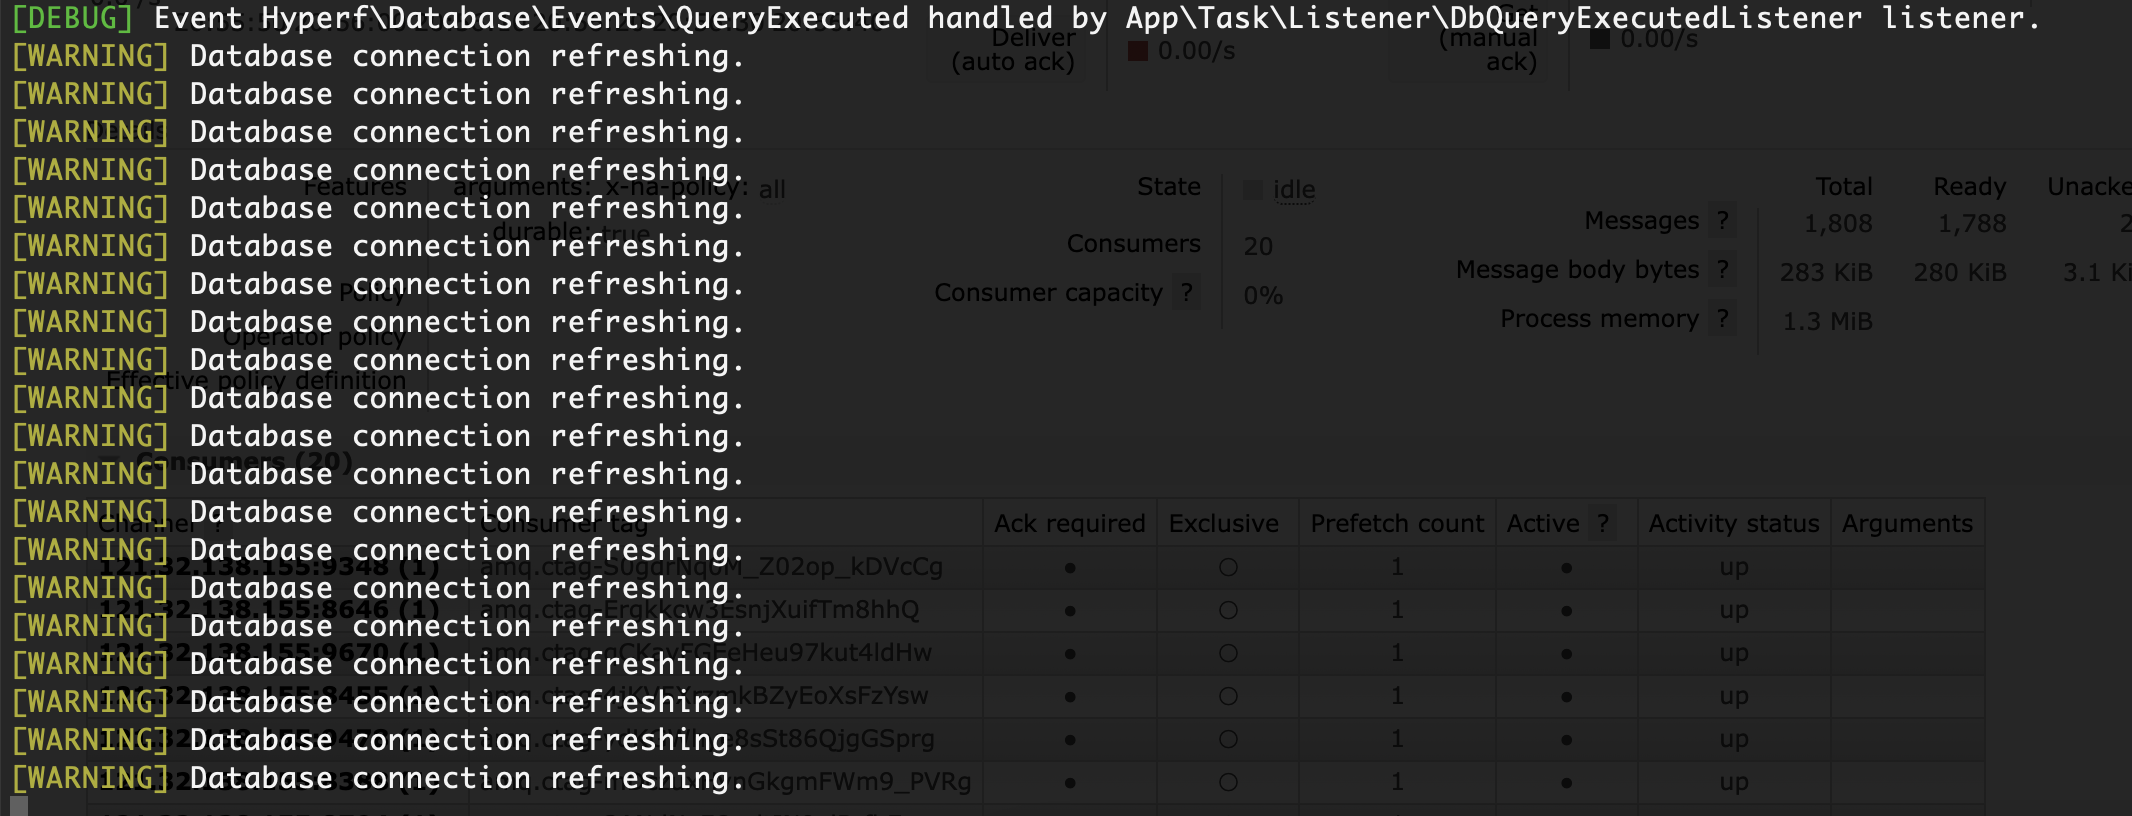This screenshot has height=816, width=2132.
Task: Toggle Ack required on the first consumer row
Action: (1069, 566)
